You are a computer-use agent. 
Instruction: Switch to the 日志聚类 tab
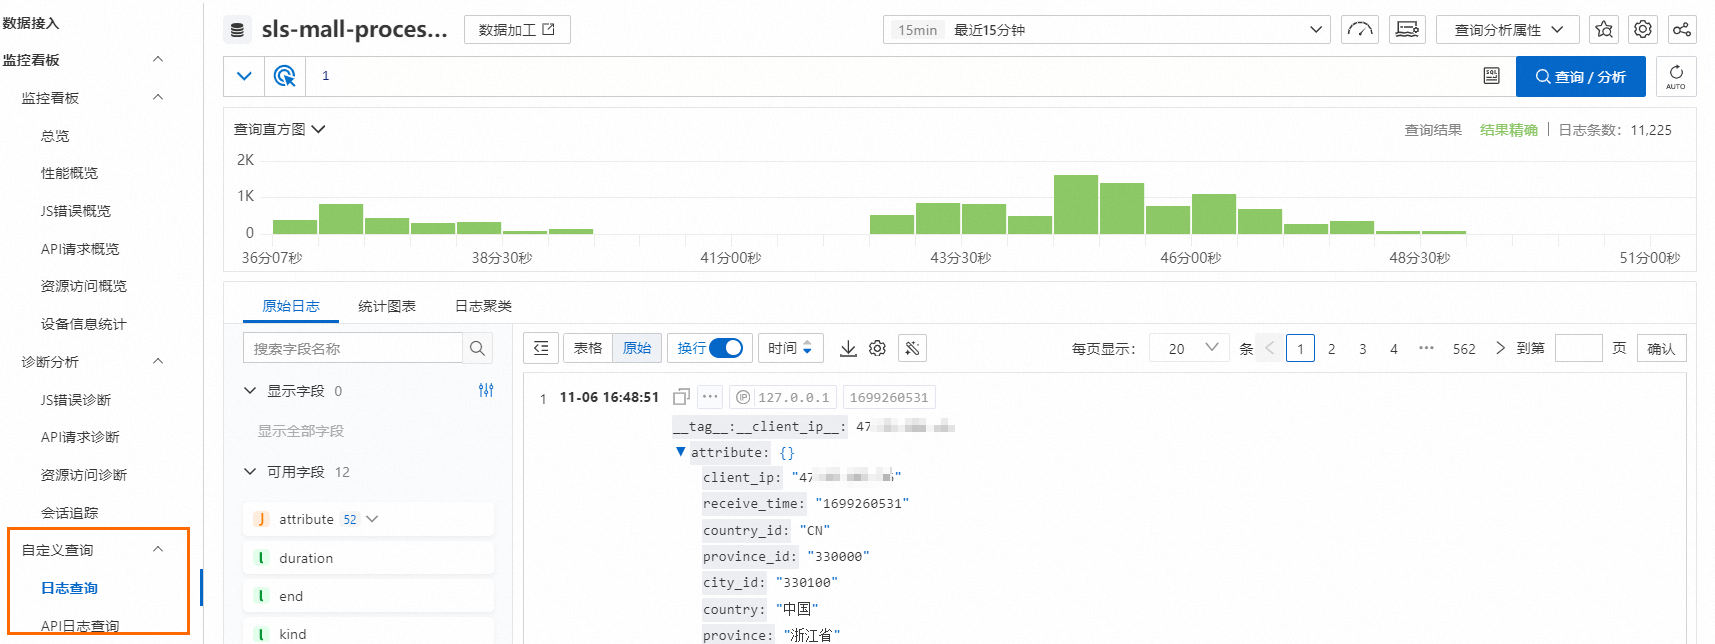click(483, 306)
